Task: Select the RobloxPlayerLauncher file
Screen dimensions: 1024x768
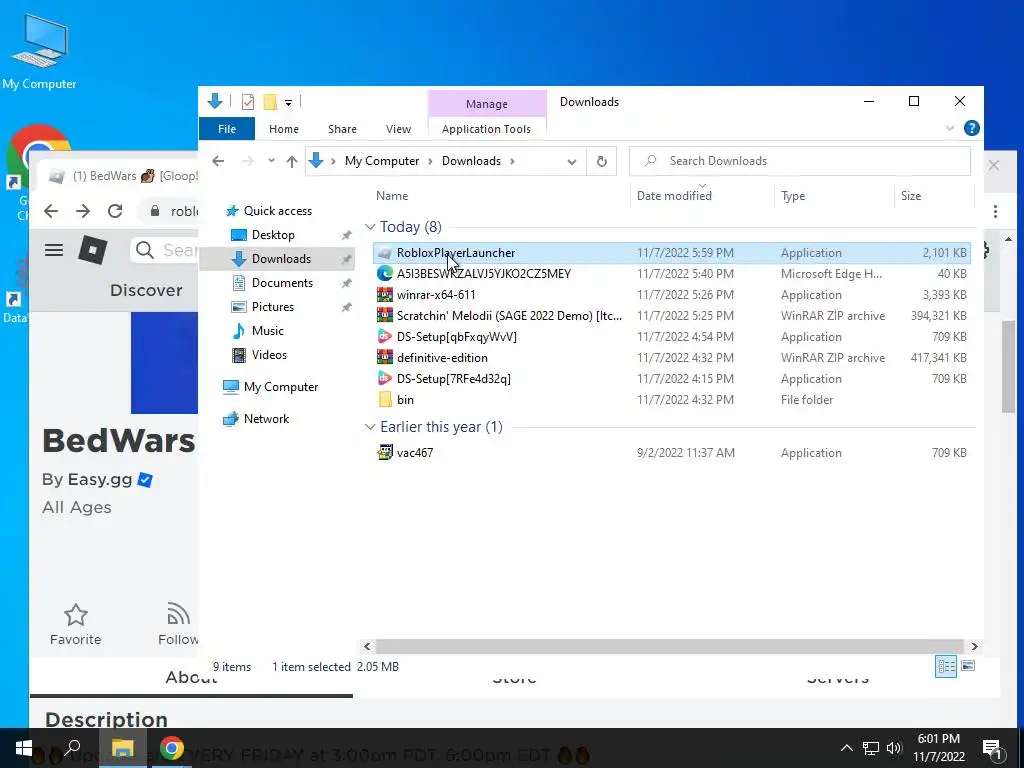Action: [672, 253]
